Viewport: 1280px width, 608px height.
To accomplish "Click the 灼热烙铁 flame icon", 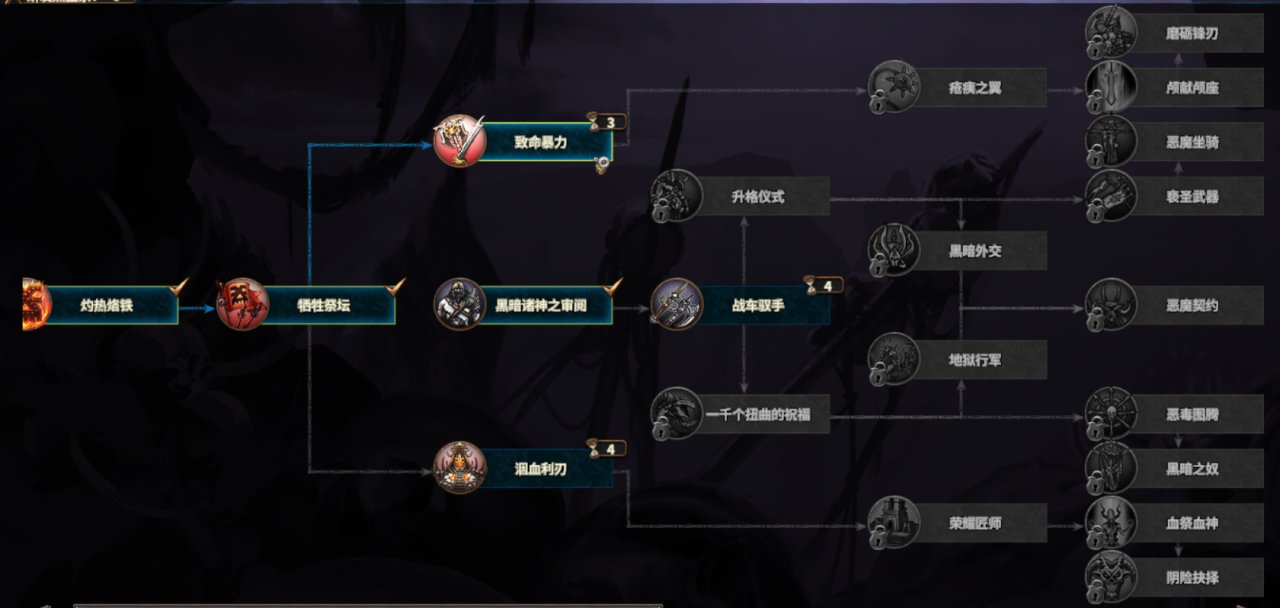I will (x=35, y=304).
